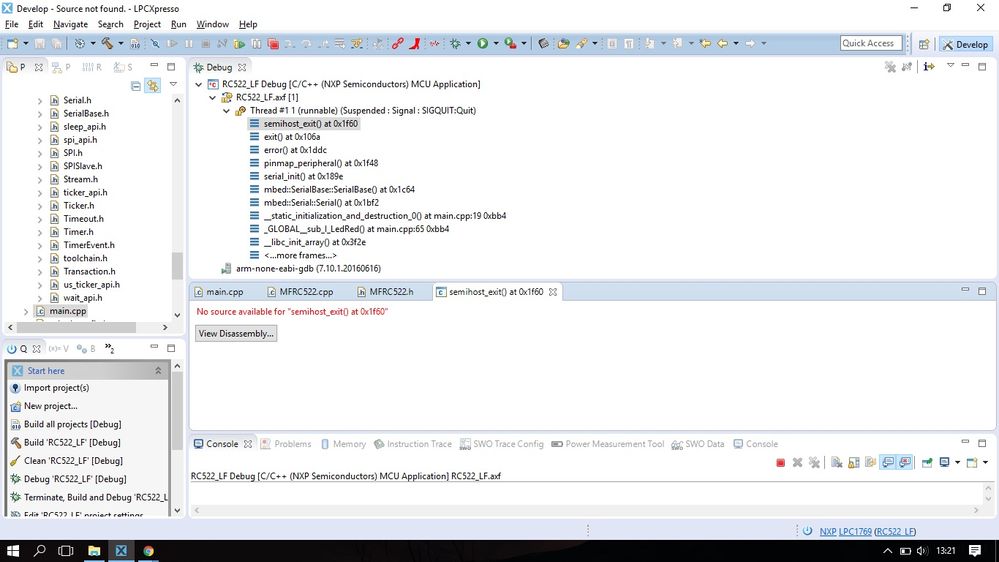999x562 pixels.
Task: Click the Scroll Lock console icon
Action: coord(854,463)
